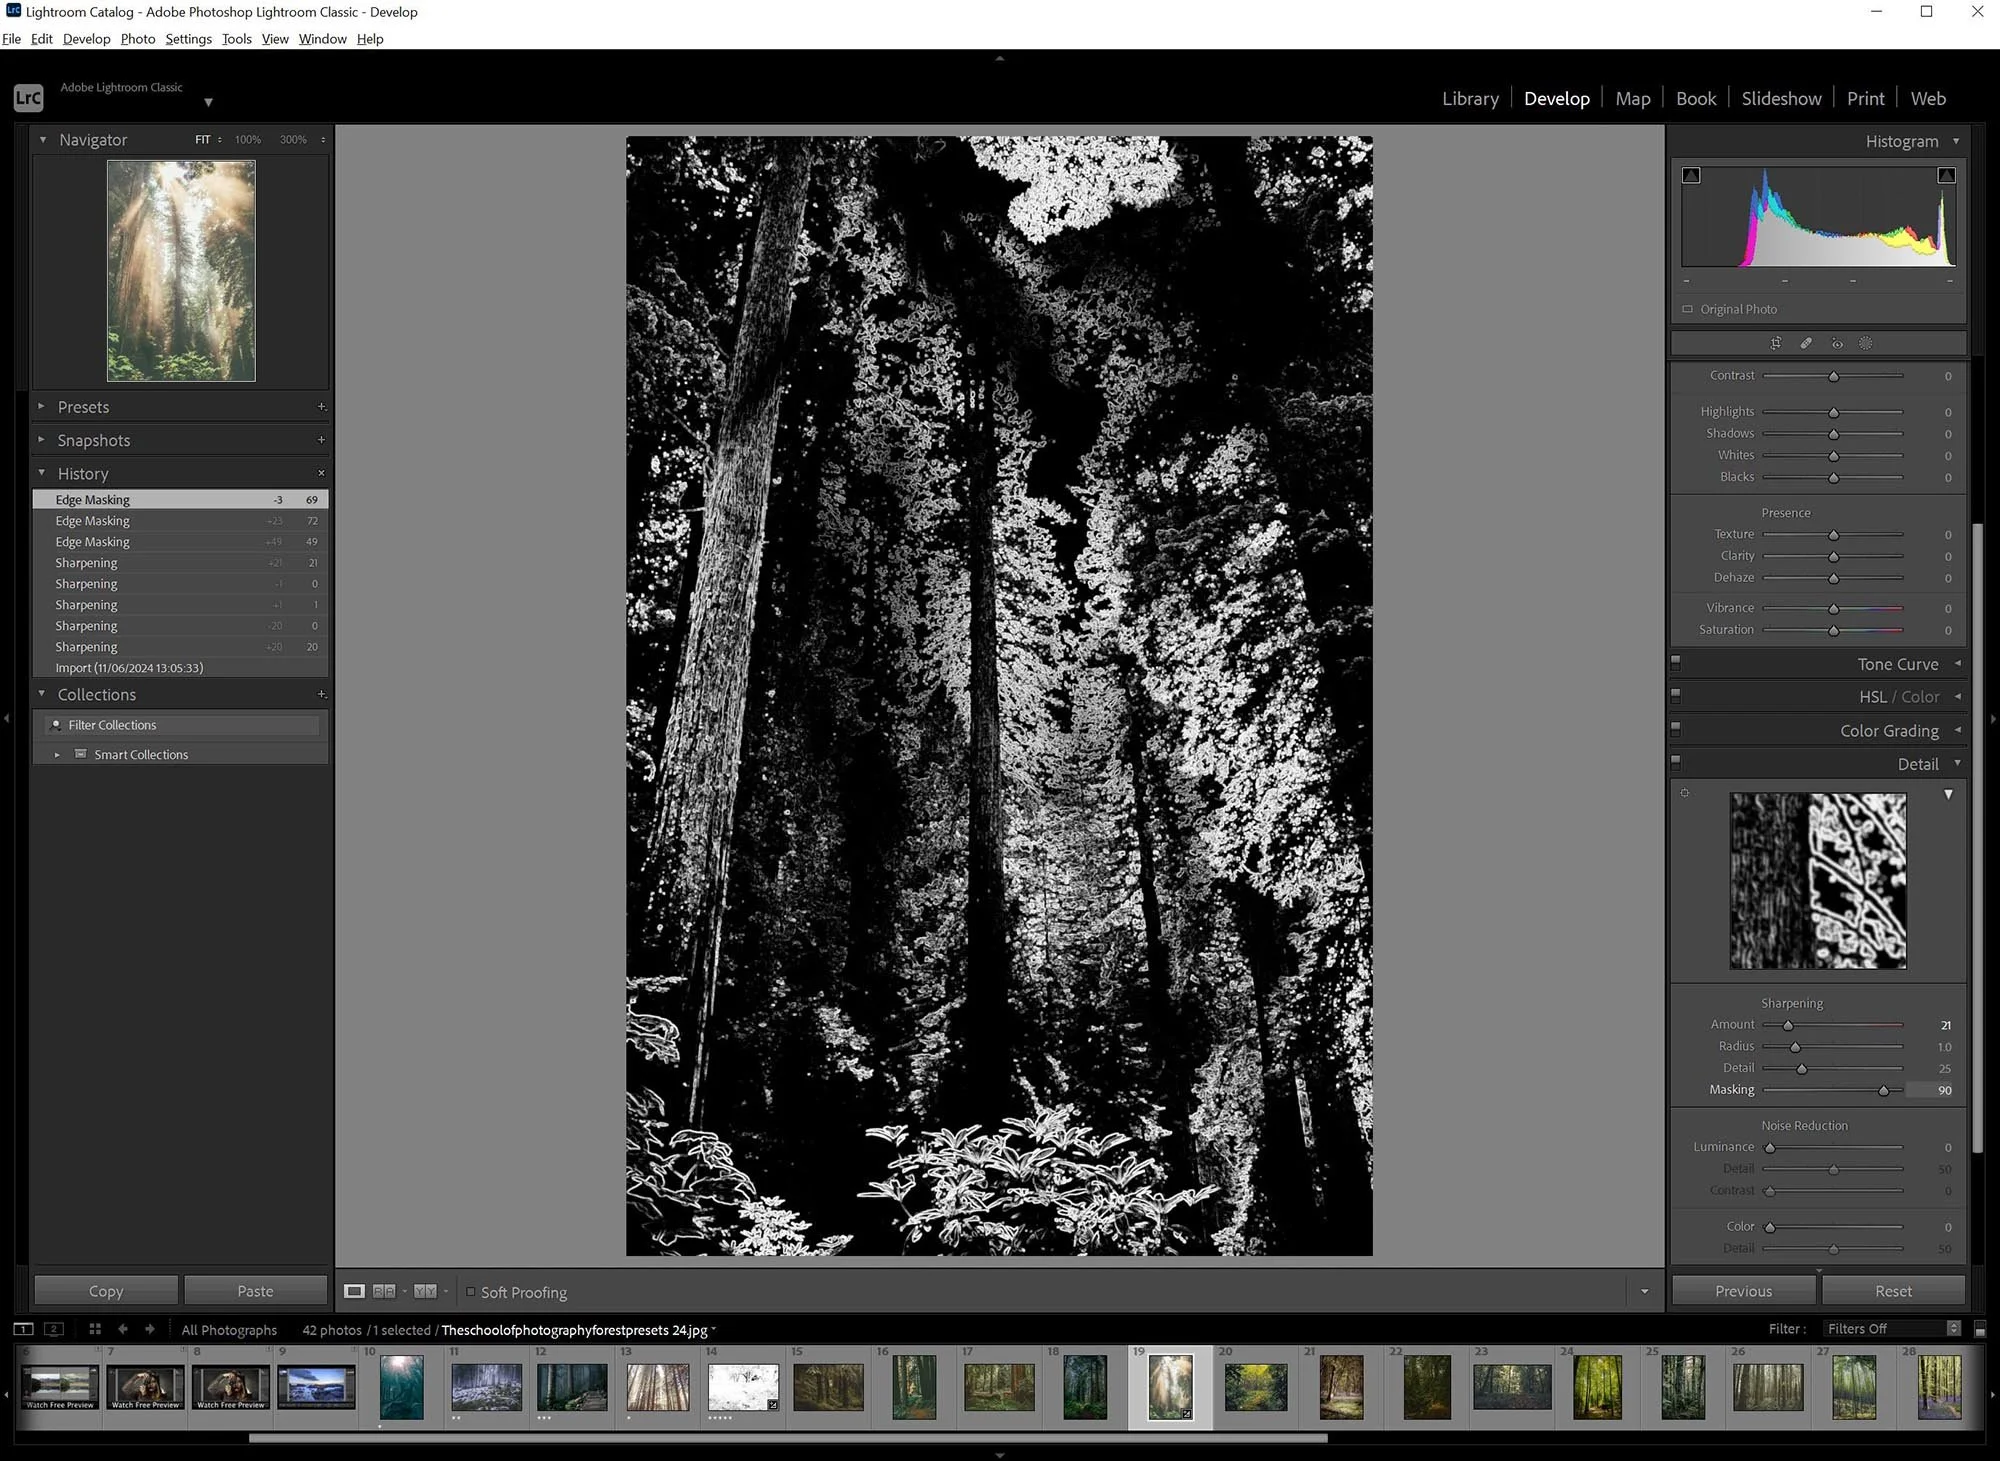The width and height of the screenshot is (2000, 1461).
Task: Click the Copy settings button
Action: tap(104, 1290)
